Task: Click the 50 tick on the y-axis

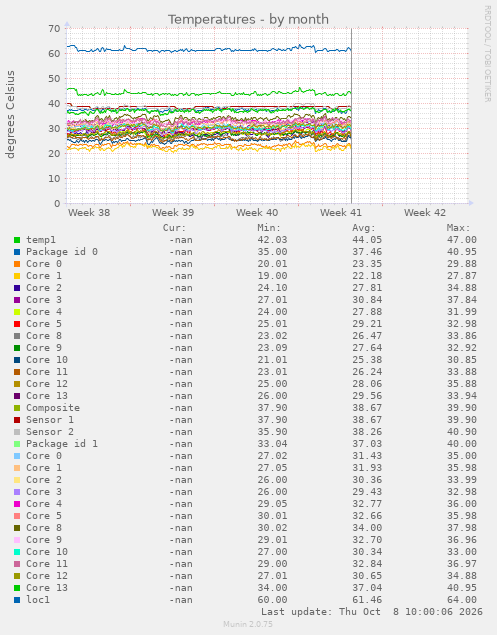Action: pyautogui.click(x=54, y=79)
